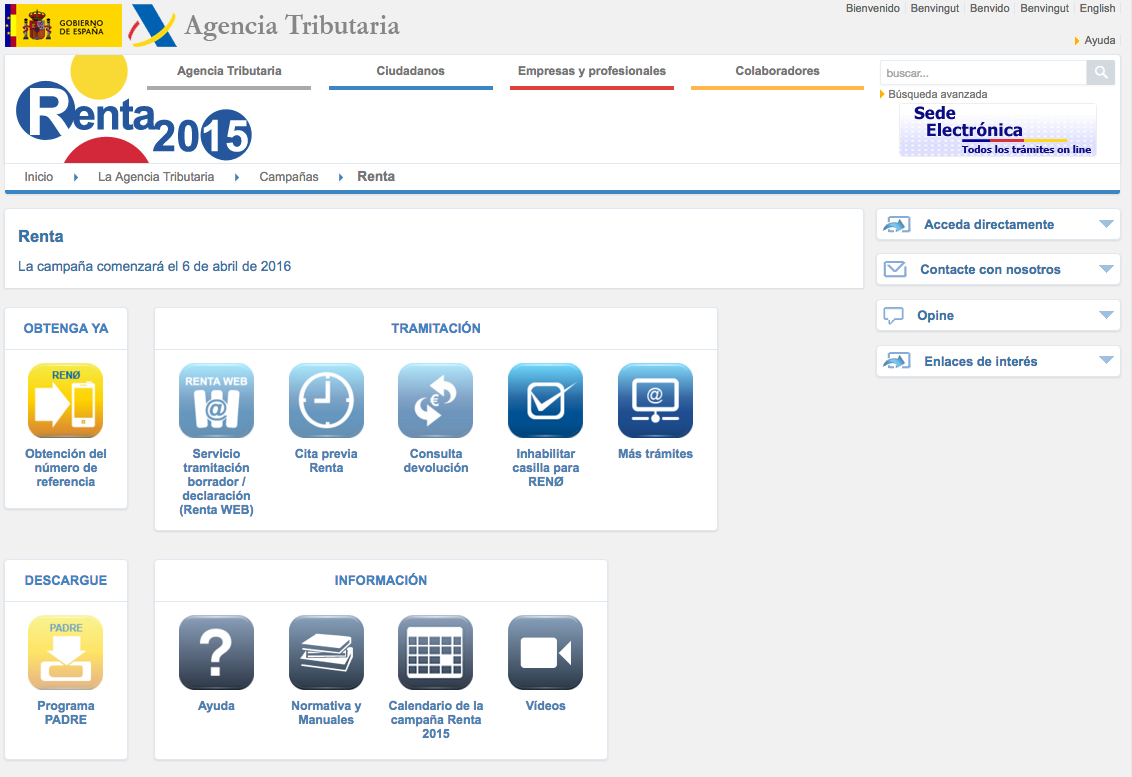
Task: Expand Contacte con nosotros arrow
Action: click(x=1106, y=269)
